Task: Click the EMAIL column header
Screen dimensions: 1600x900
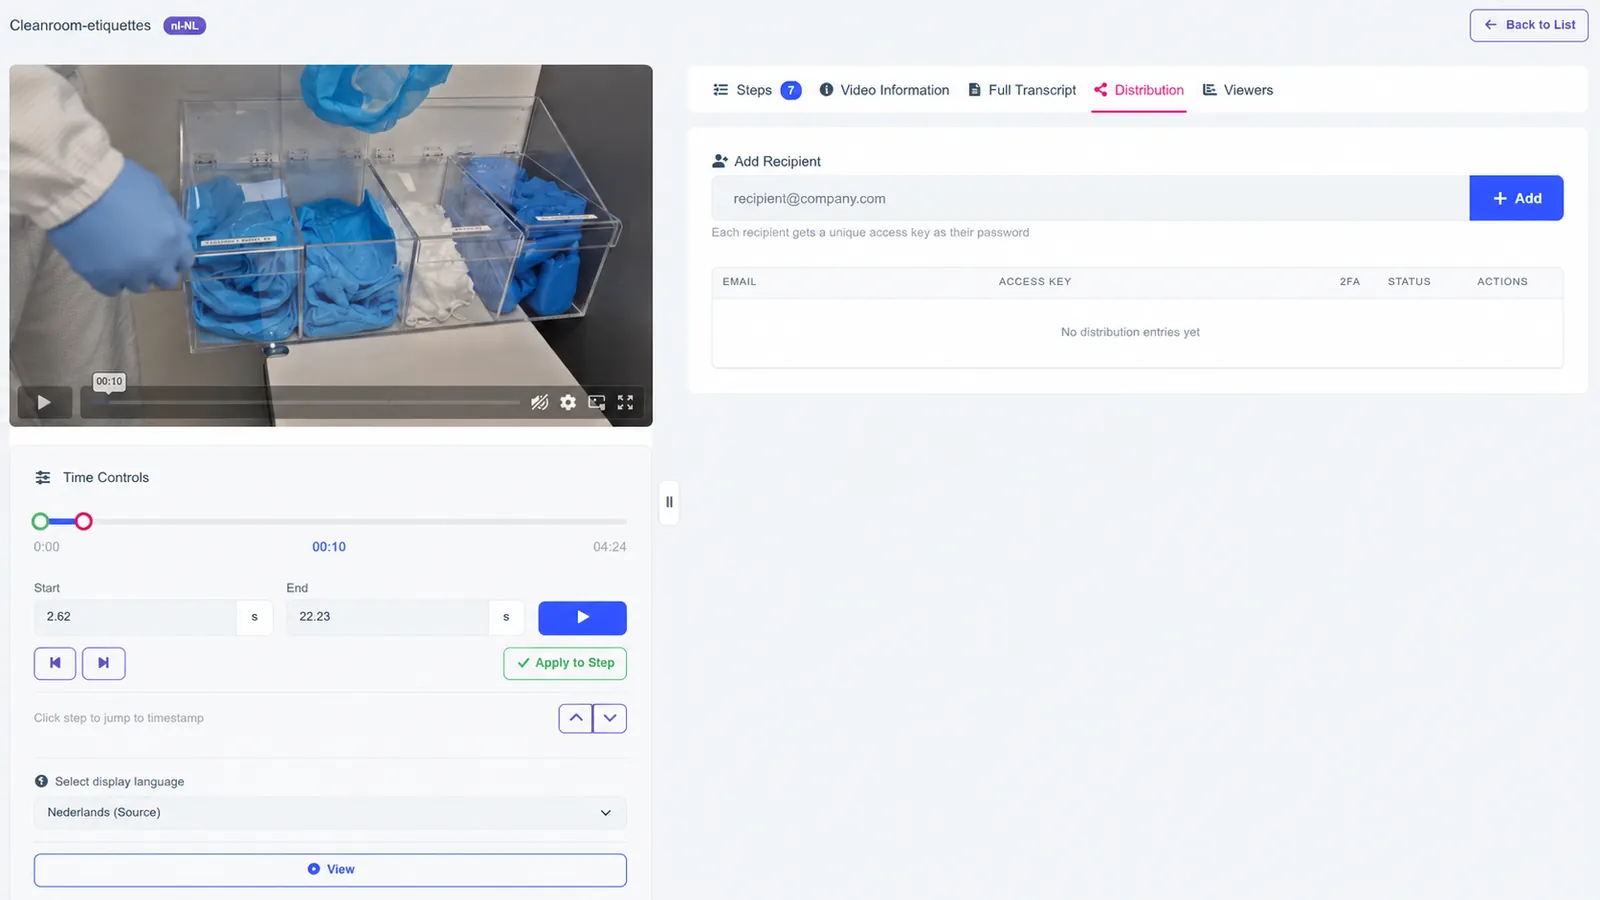Action: click(x=739, y=282)
